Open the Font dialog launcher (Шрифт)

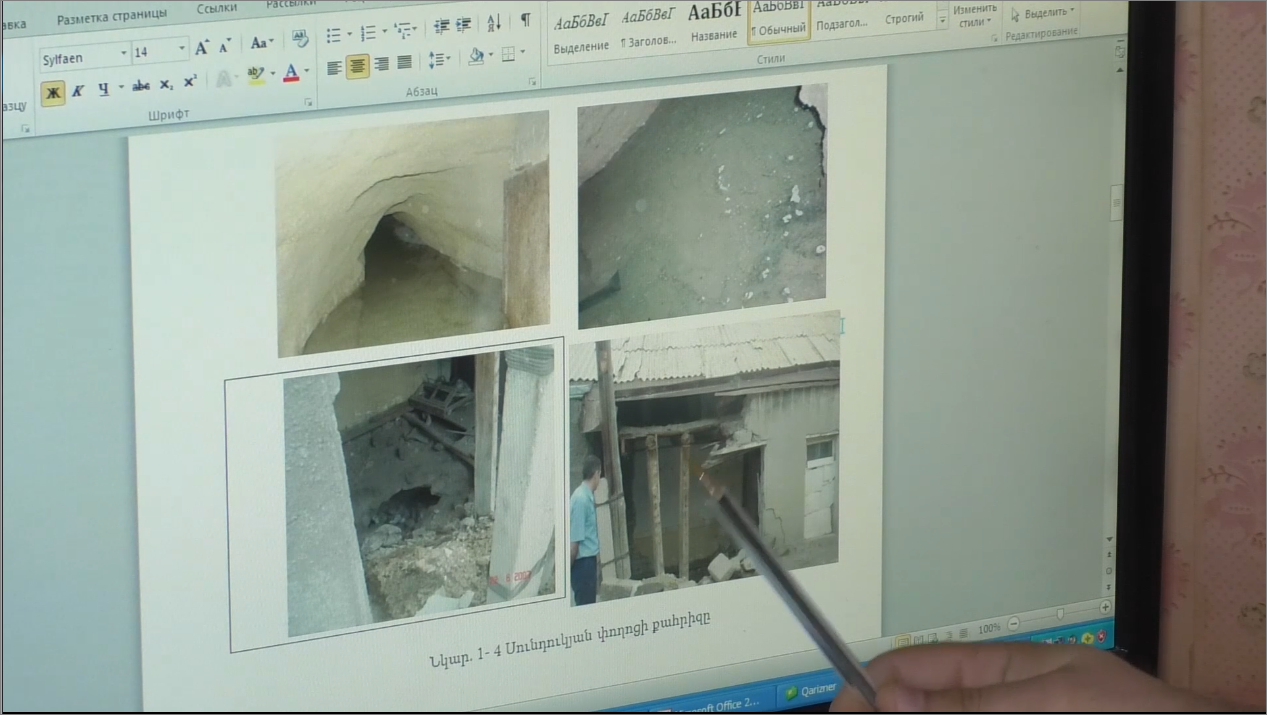[x=308, y=103]
